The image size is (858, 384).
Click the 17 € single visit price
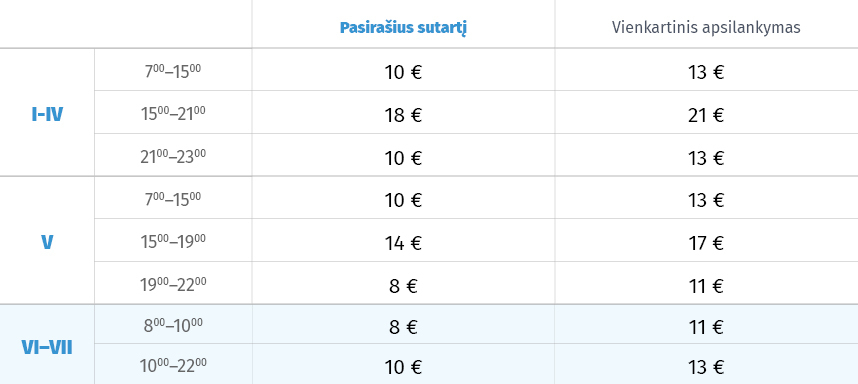[706, 243]
